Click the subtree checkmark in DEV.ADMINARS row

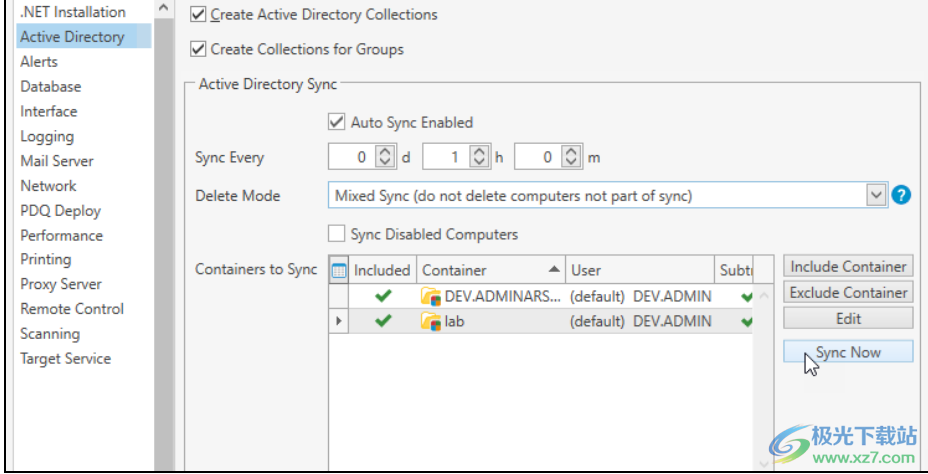746,296
